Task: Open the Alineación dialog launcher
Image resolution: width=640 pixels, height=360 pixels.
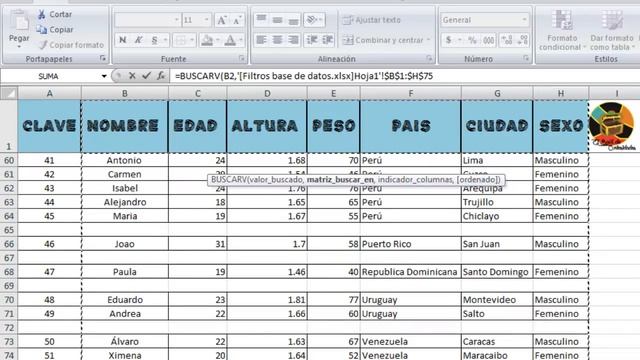Action: point(429,59)
